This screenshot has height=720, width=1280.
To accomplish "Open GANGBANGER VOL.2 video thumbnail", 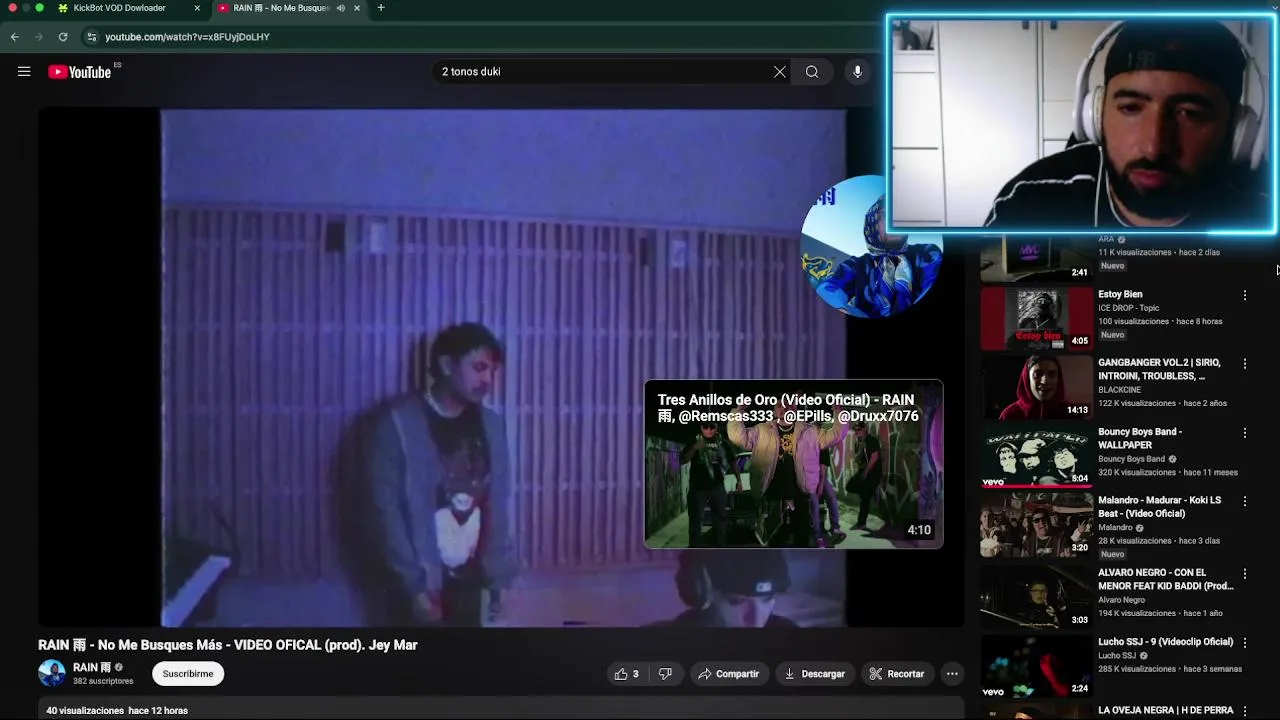I will coord(1036,388).
